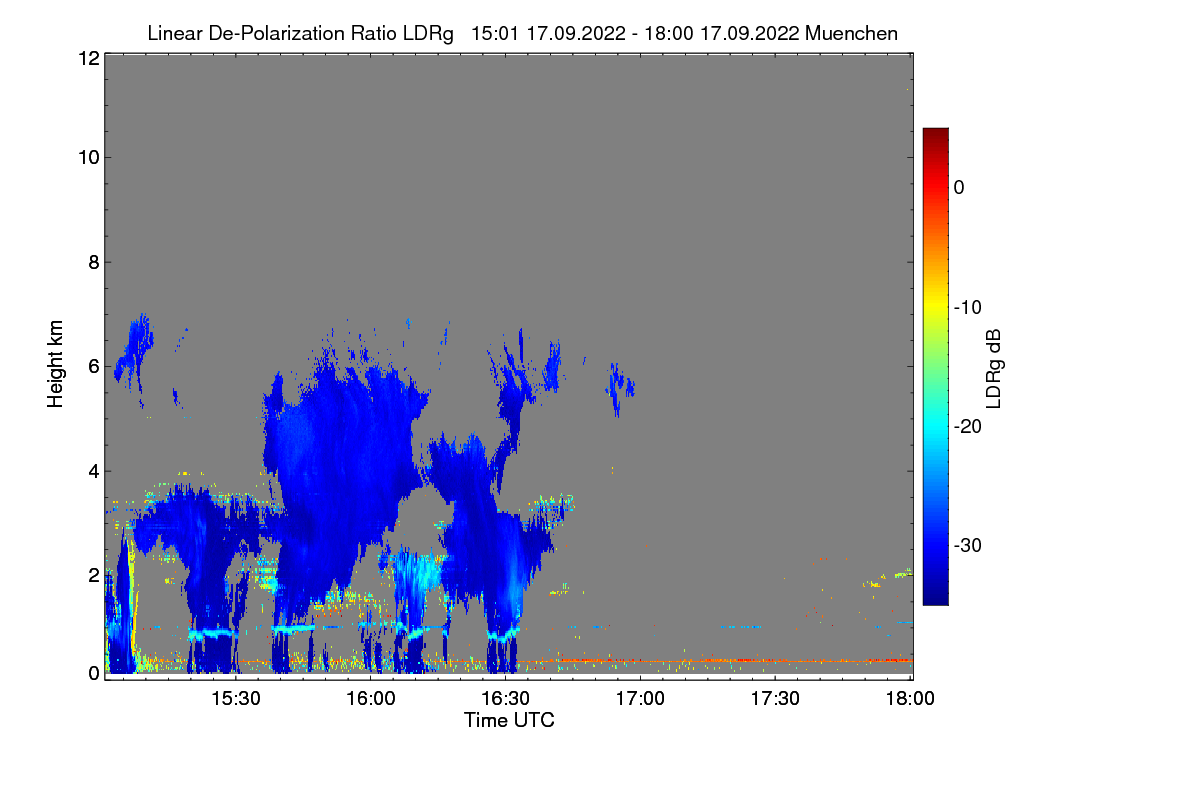Click the colorbar value '-30'

tap(969, 546)
